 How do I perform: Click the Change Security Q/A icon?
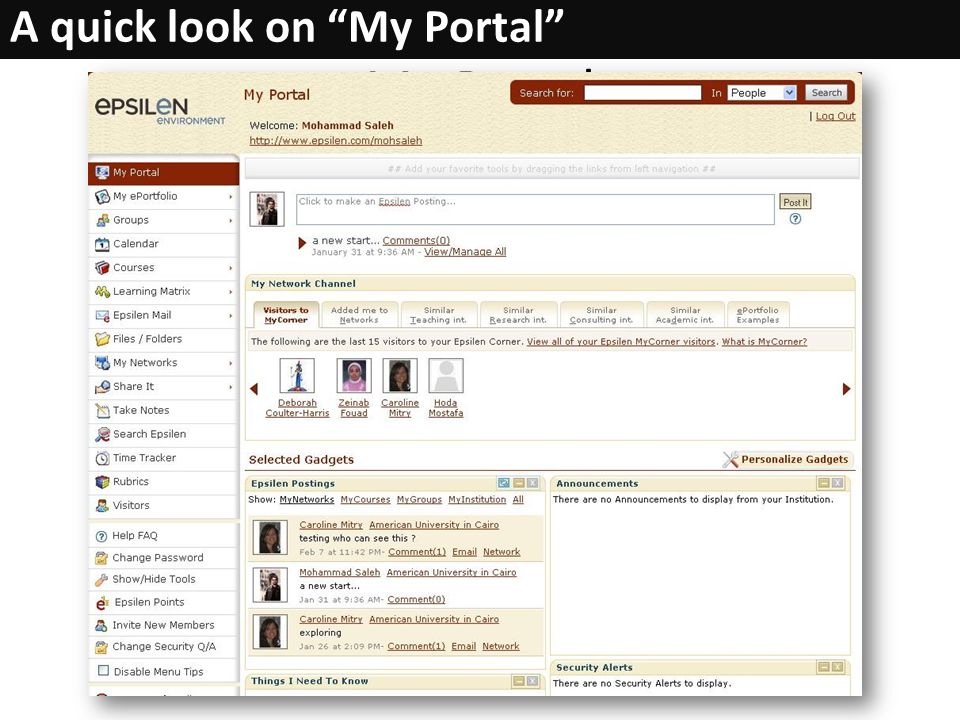click(x=102, y=647)
